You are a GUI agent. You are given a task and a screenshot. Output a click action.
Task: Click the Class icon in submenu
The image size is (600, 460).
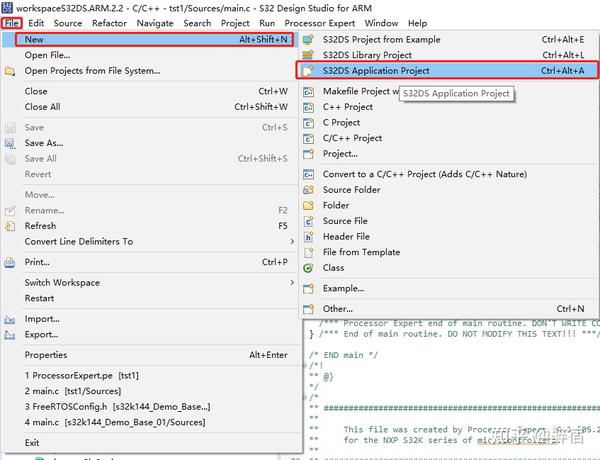tap(308, 268)
